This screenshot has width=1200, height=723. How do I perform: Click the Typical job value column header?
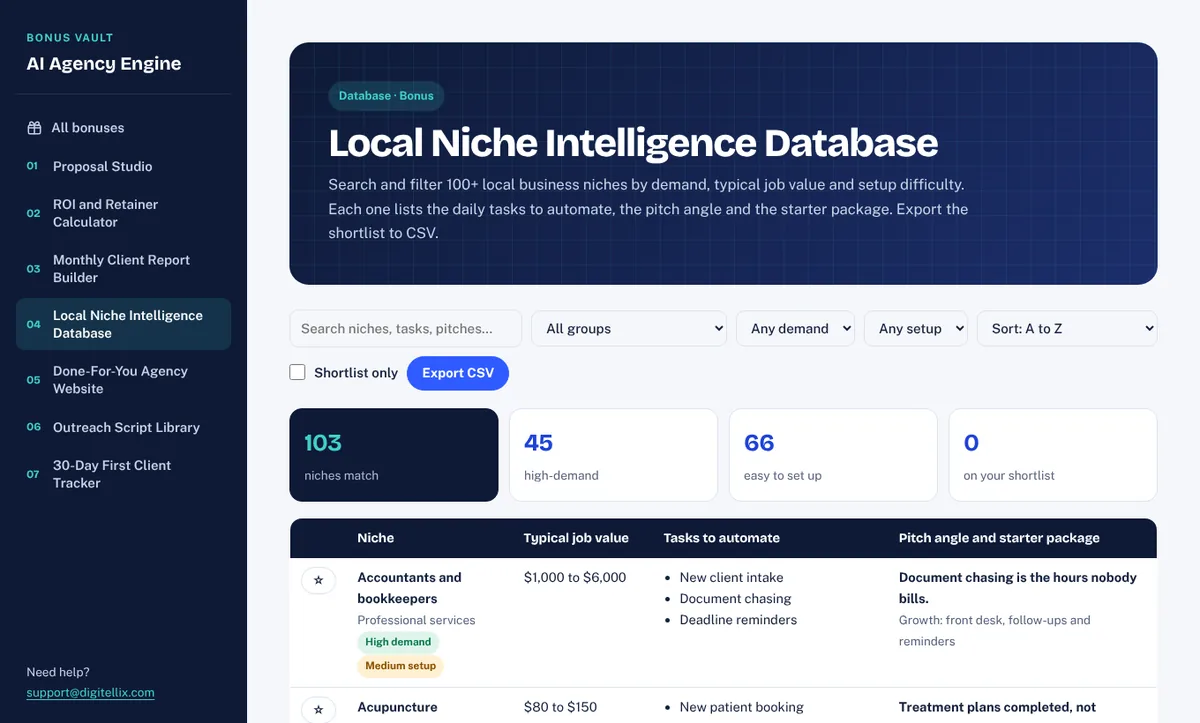pyautogui.click(x=576, y=538)
